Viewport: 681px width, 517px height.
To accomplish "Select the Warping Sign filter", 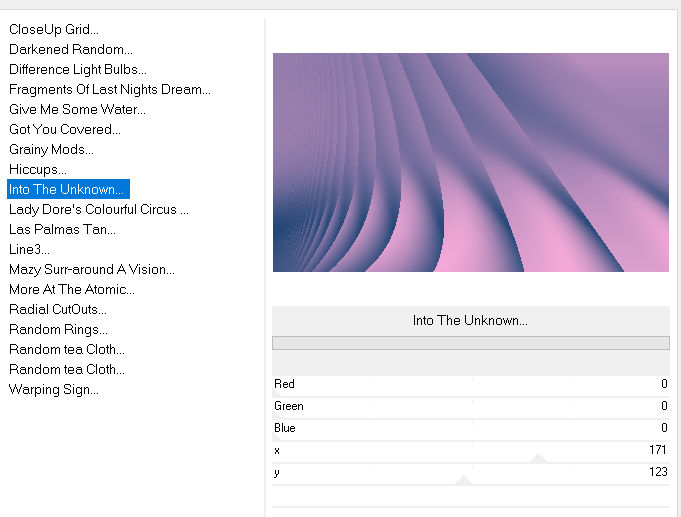I will click(54, 390).
